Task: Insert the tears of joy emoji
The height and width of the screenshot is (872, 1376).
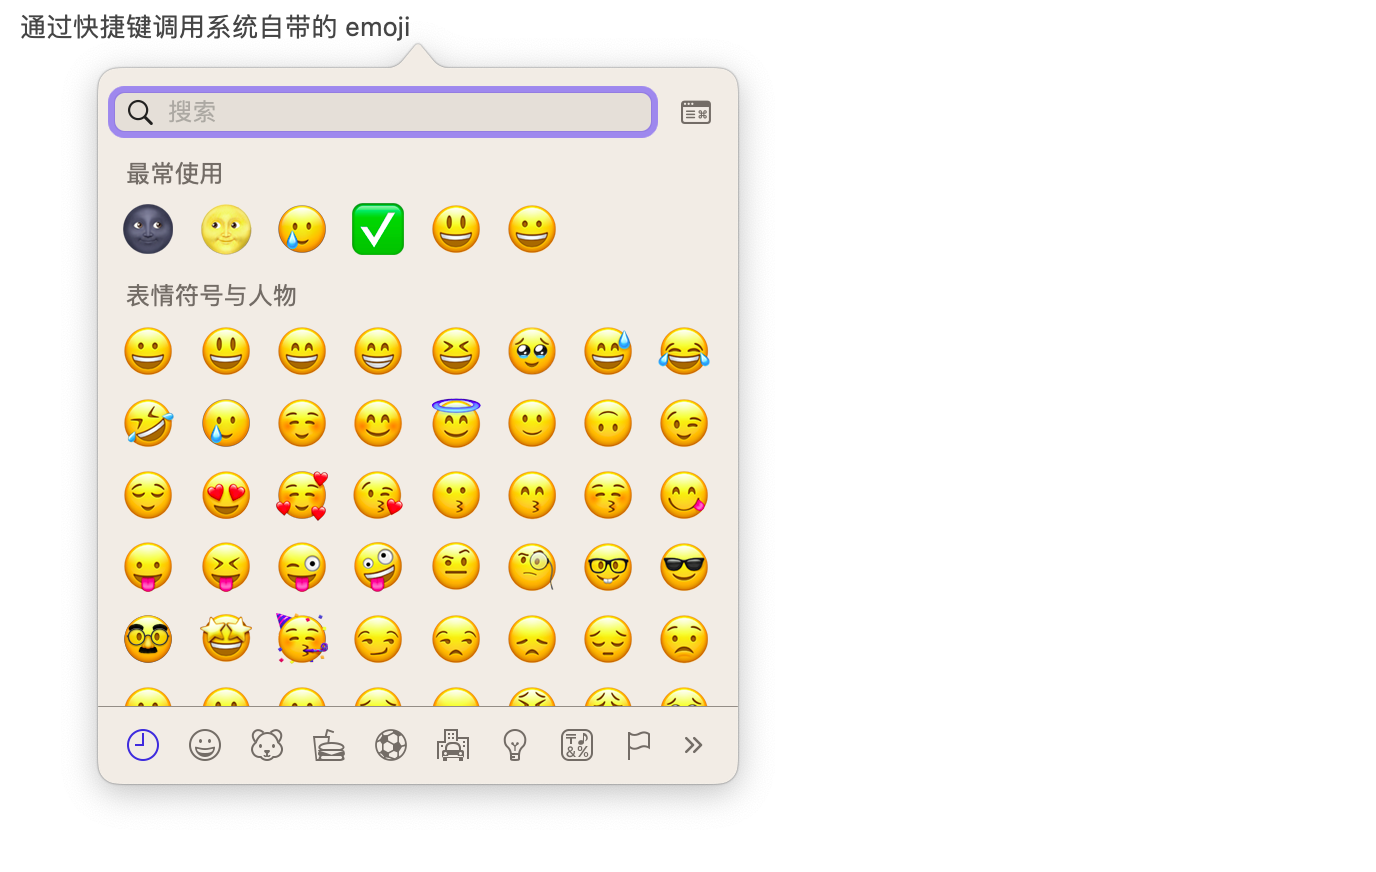Action: pyautogui.click(x=684, y=351)
